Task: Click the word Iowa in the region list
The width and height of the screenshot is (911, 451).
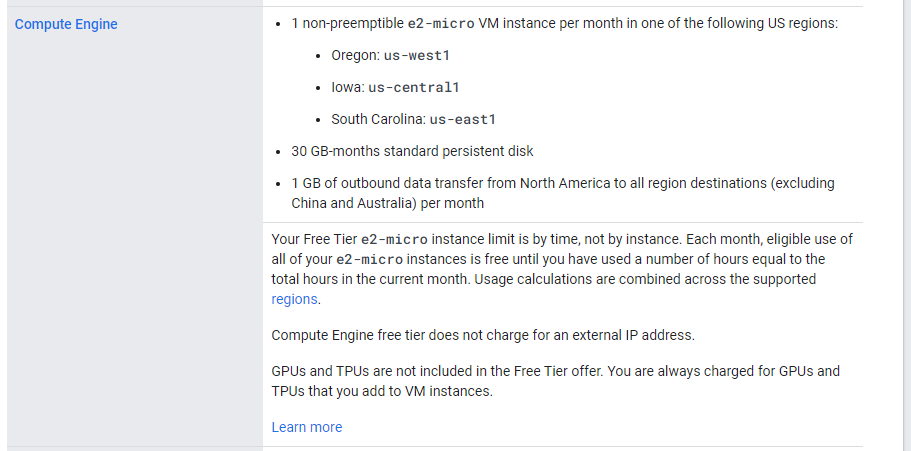Action: (347, 88)
